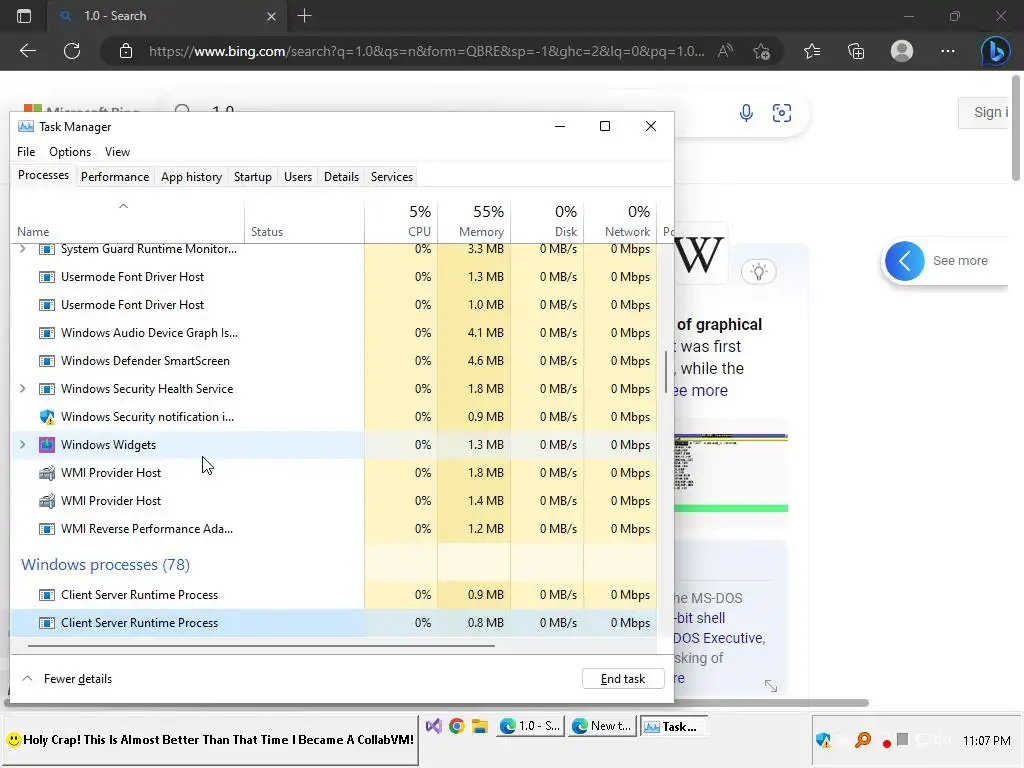Open the Options menu in Task Manager
This screenshot has width=1024, height=768.
pyautogui.click(x=70, y=152)
